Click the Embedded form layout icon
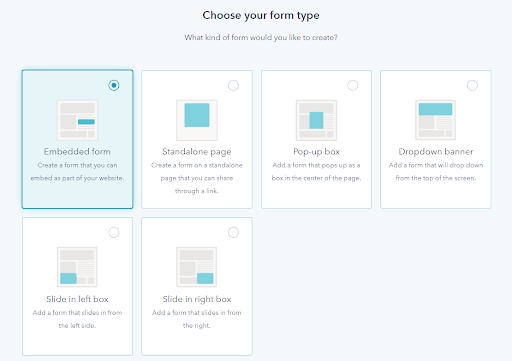Screen dimensions: 512x361 pos(77,120)
